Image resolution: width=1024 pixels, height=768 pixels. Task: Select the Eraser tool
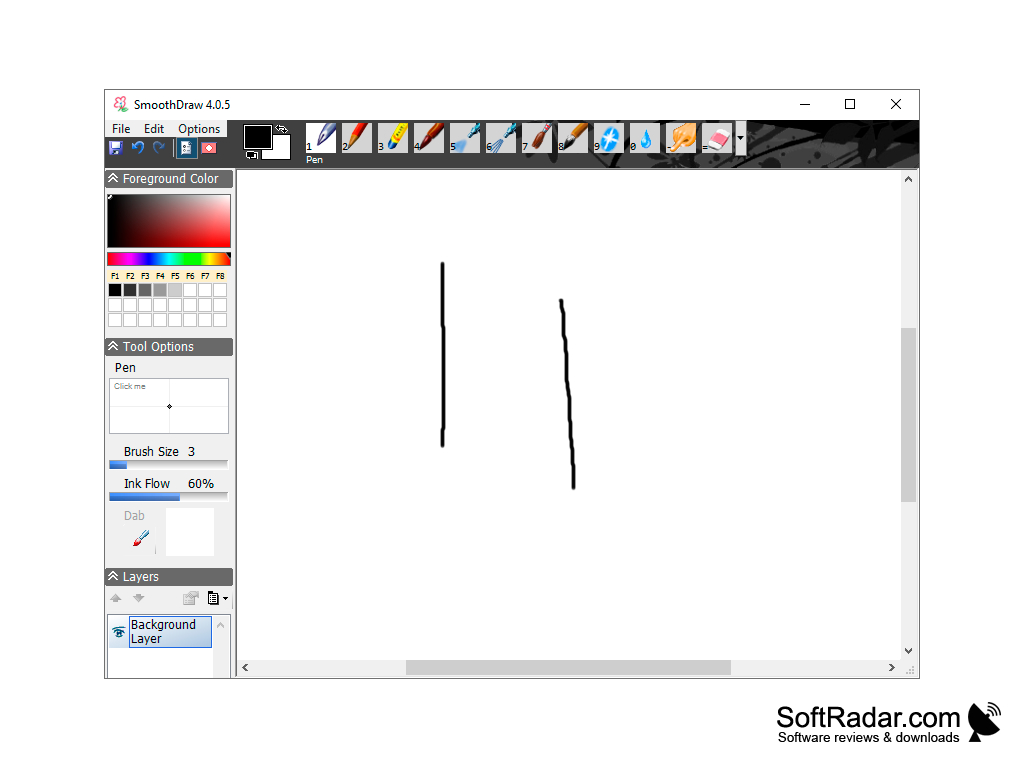[717, 138]
